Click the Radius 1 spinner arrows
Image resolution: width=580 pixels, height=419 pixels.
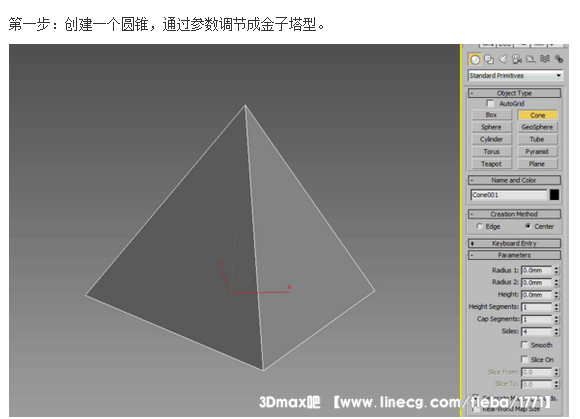click(556, 270)
